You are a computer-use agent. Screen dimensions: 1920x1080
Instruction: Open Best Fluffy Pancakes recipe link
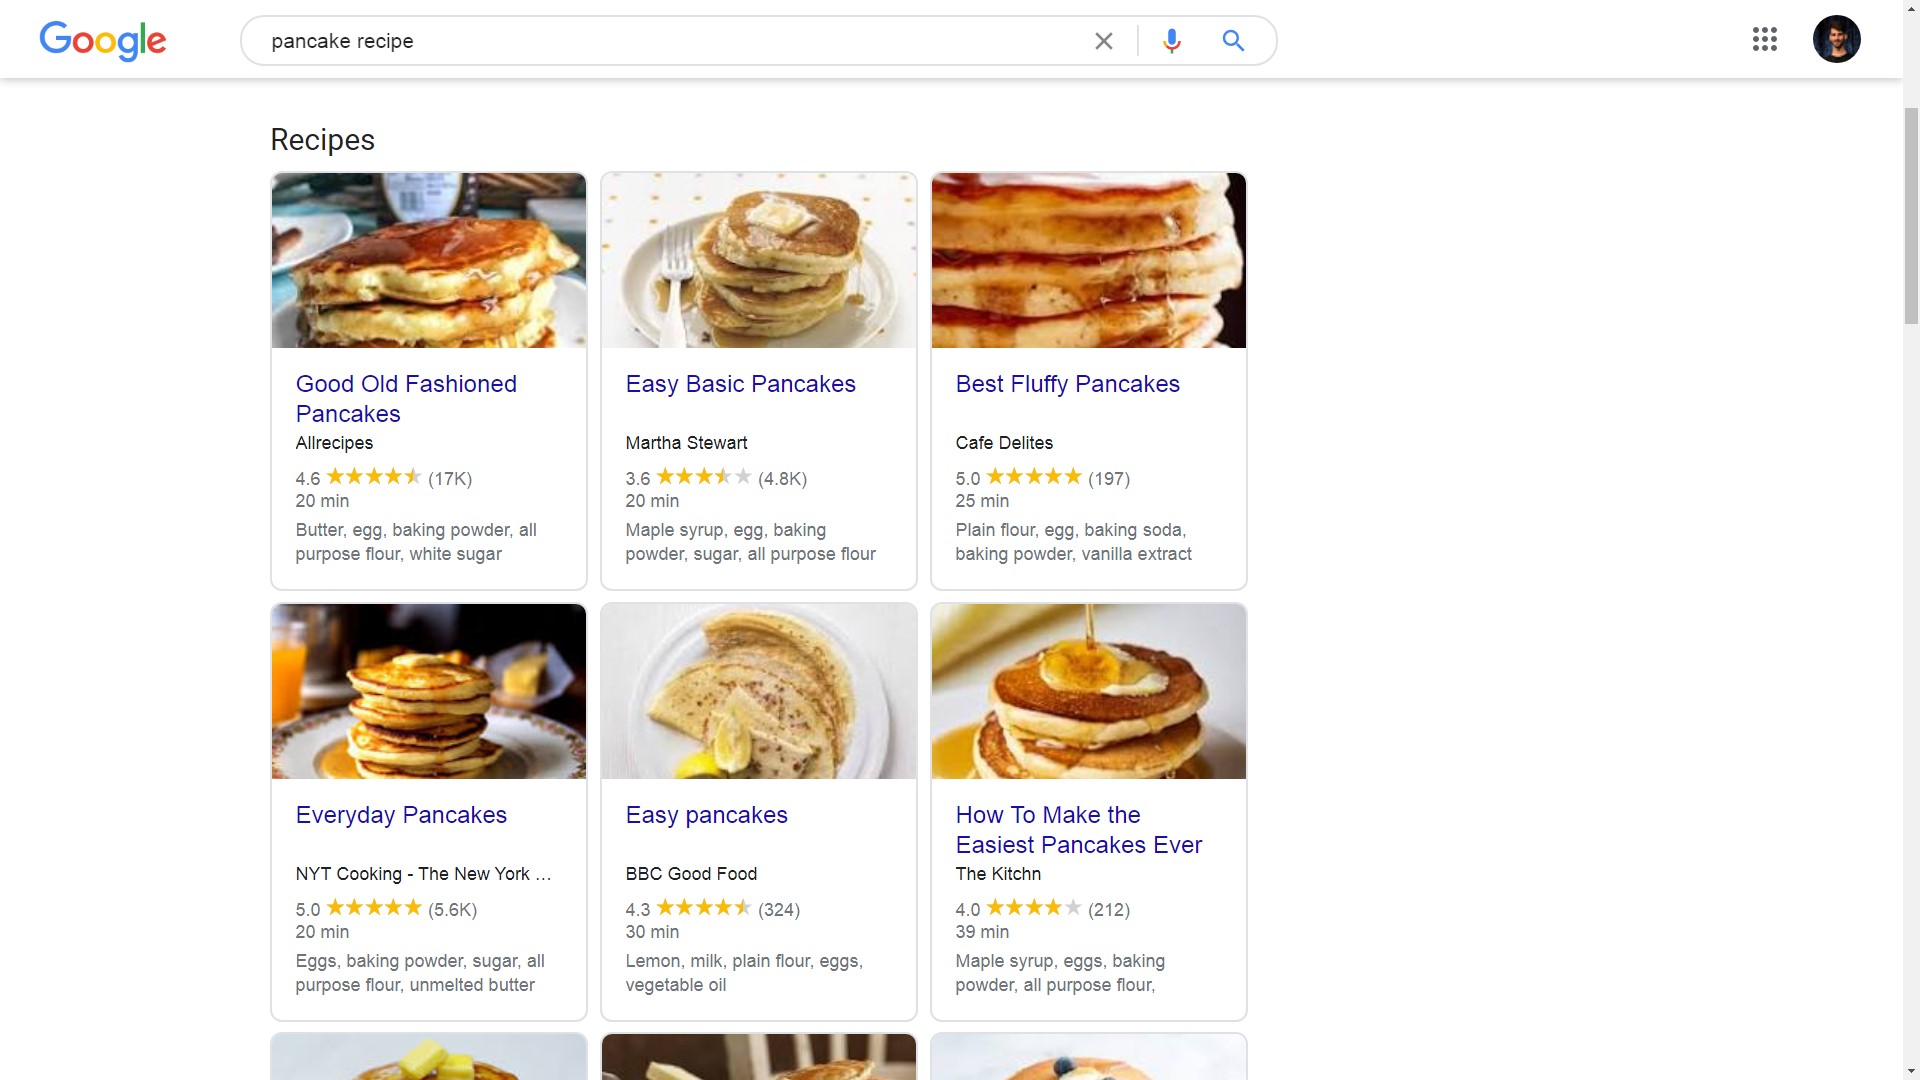coord(1067,384)
